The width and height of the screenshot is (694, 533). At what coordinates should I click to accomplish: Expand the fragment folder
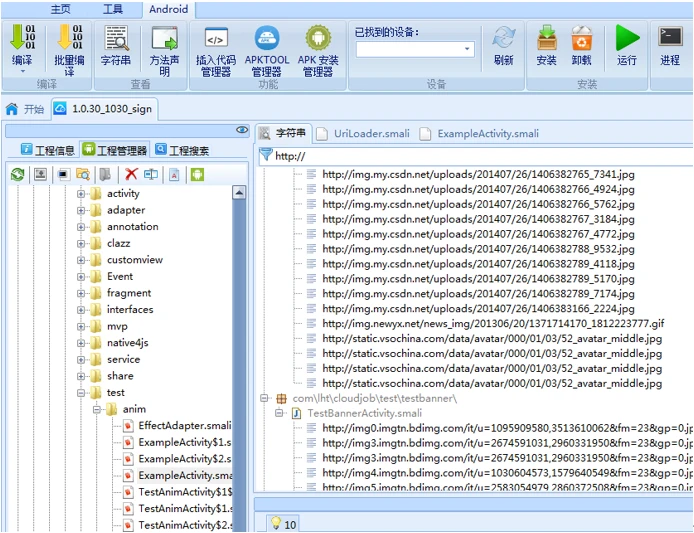[x=81, y=293]
